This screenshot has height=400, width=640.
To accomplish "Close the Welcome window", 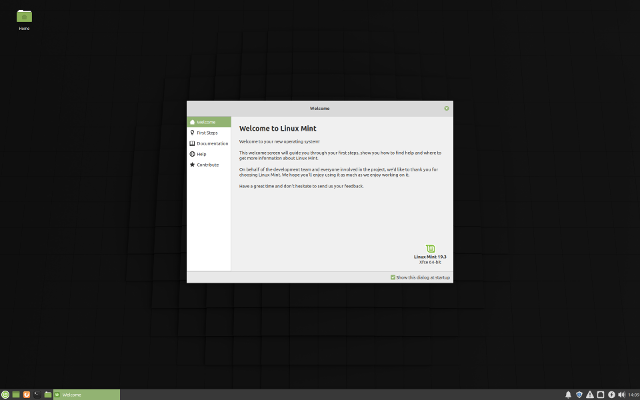I will coord(447,109).
